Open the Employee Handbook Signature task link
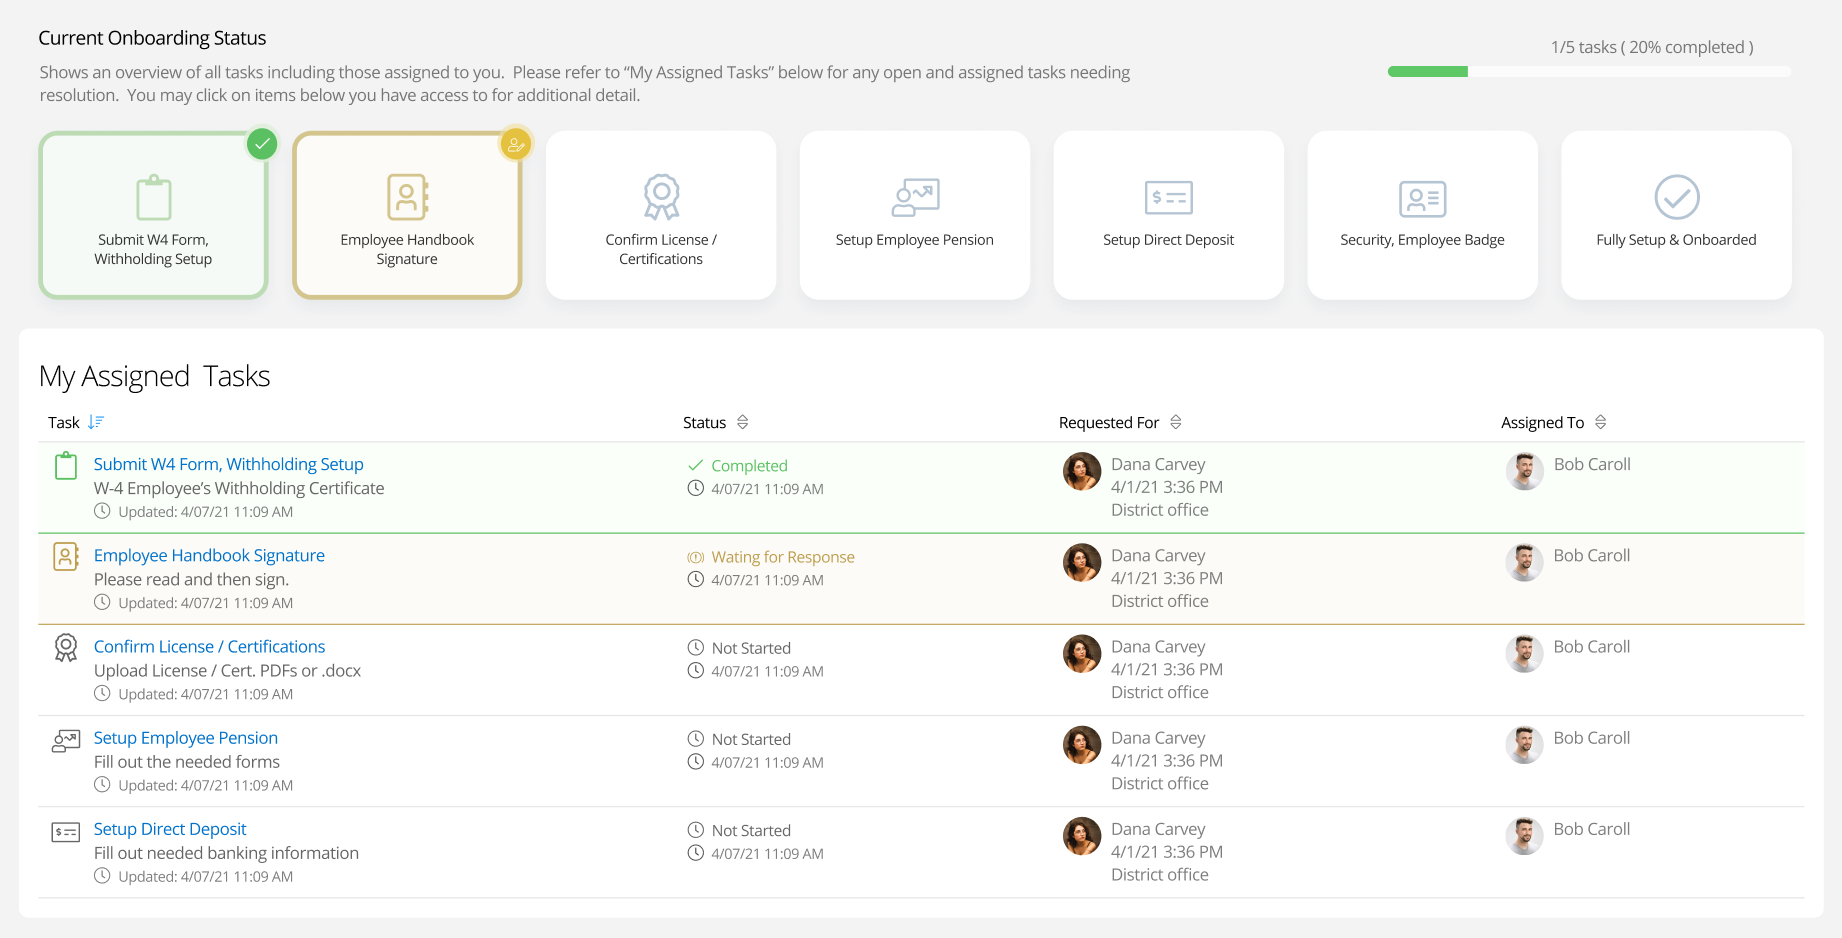 [209, 555]
